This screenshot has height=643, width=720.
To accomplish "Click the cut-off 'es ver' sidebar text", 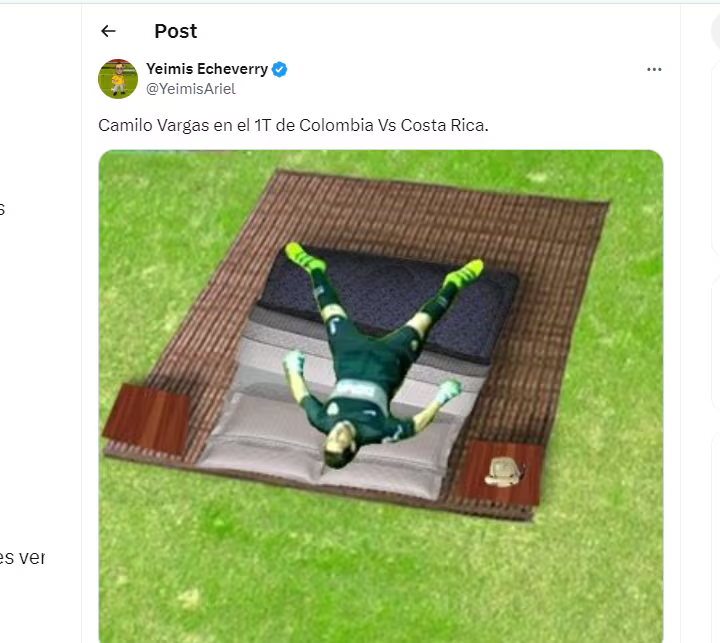I will coord(22,558).
